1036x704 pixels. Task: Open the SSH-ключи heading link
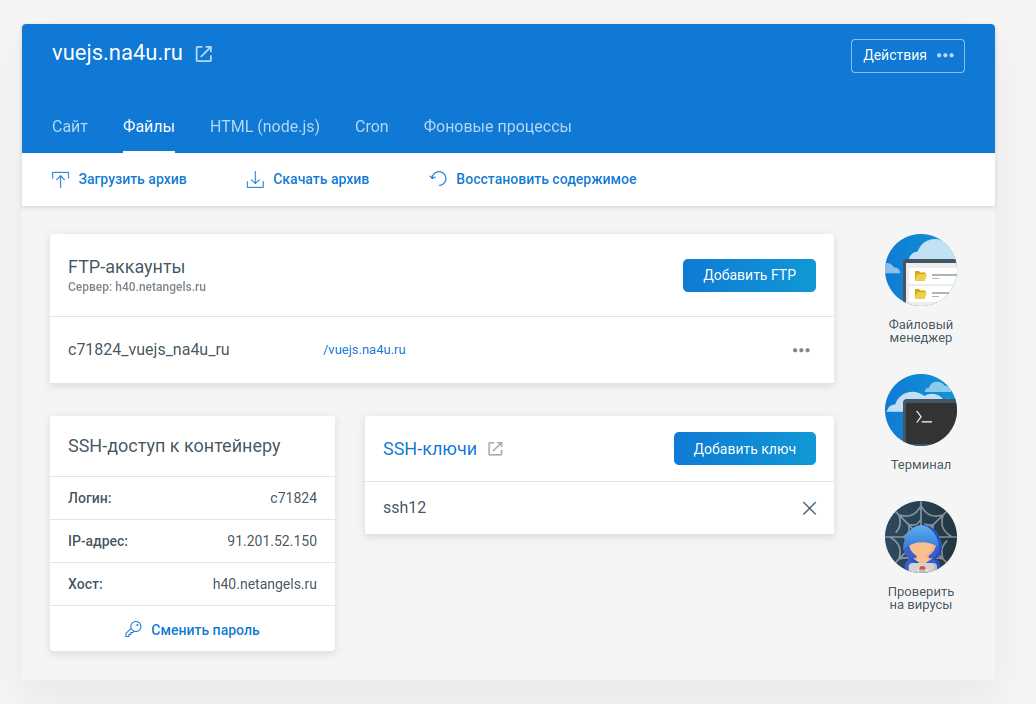click(430, 449)
